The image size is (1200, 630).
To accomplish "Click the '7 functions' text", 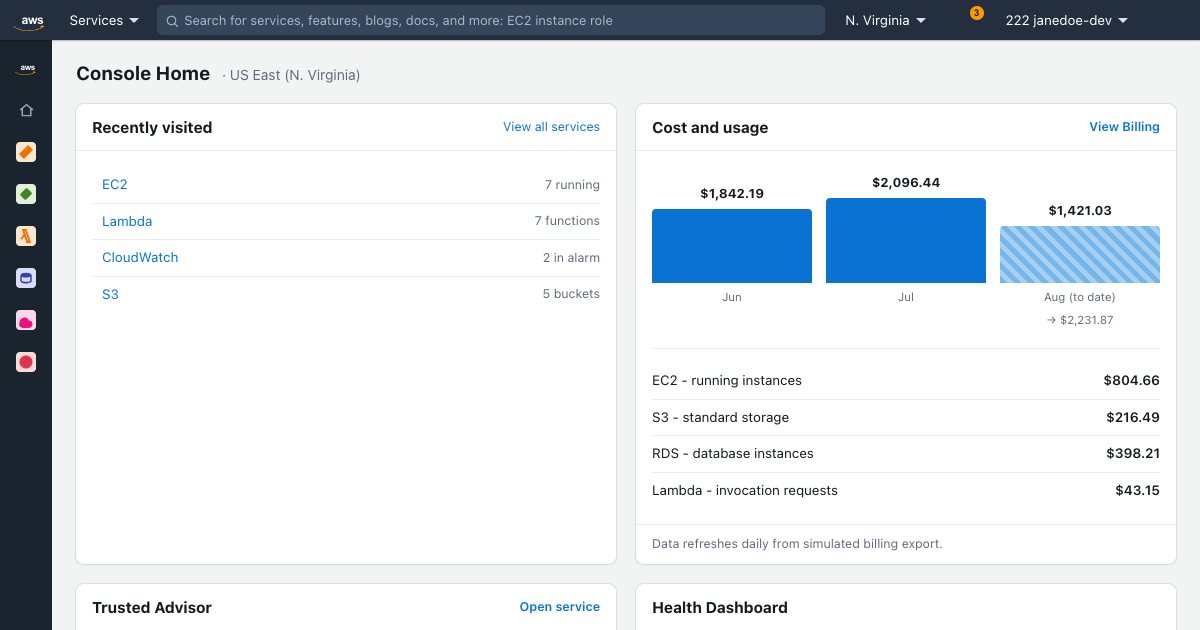I will (567, 221).
